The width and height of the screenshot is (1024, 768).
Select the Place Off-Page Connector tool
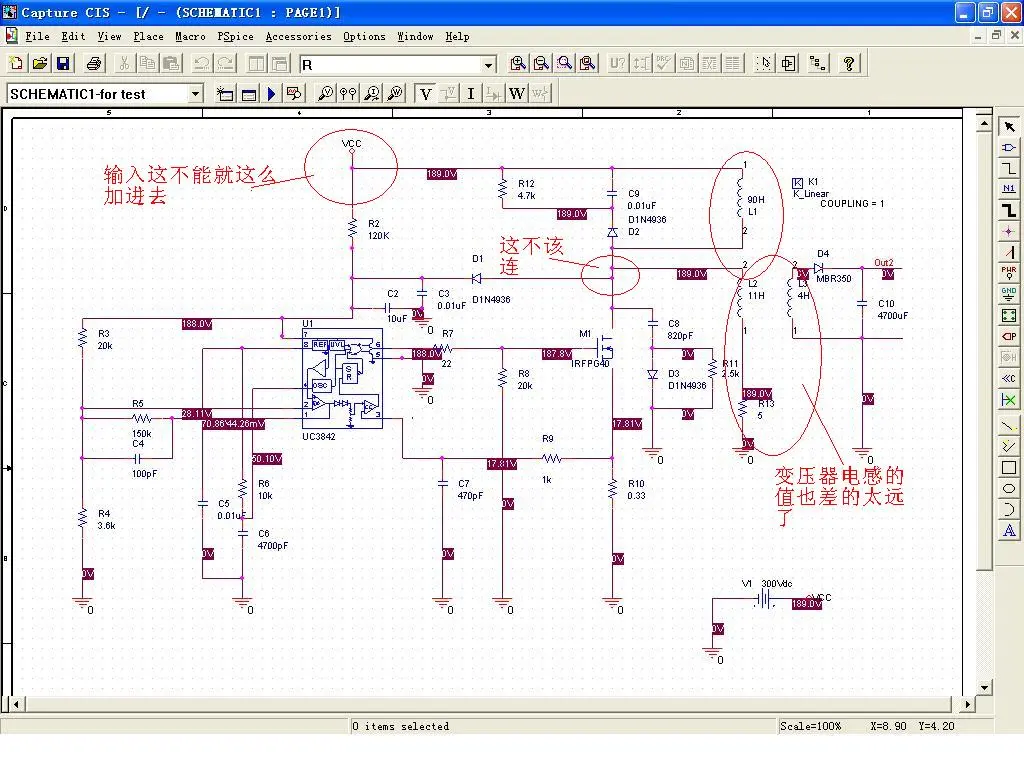pyautogui.click(x=1009, y=378)
